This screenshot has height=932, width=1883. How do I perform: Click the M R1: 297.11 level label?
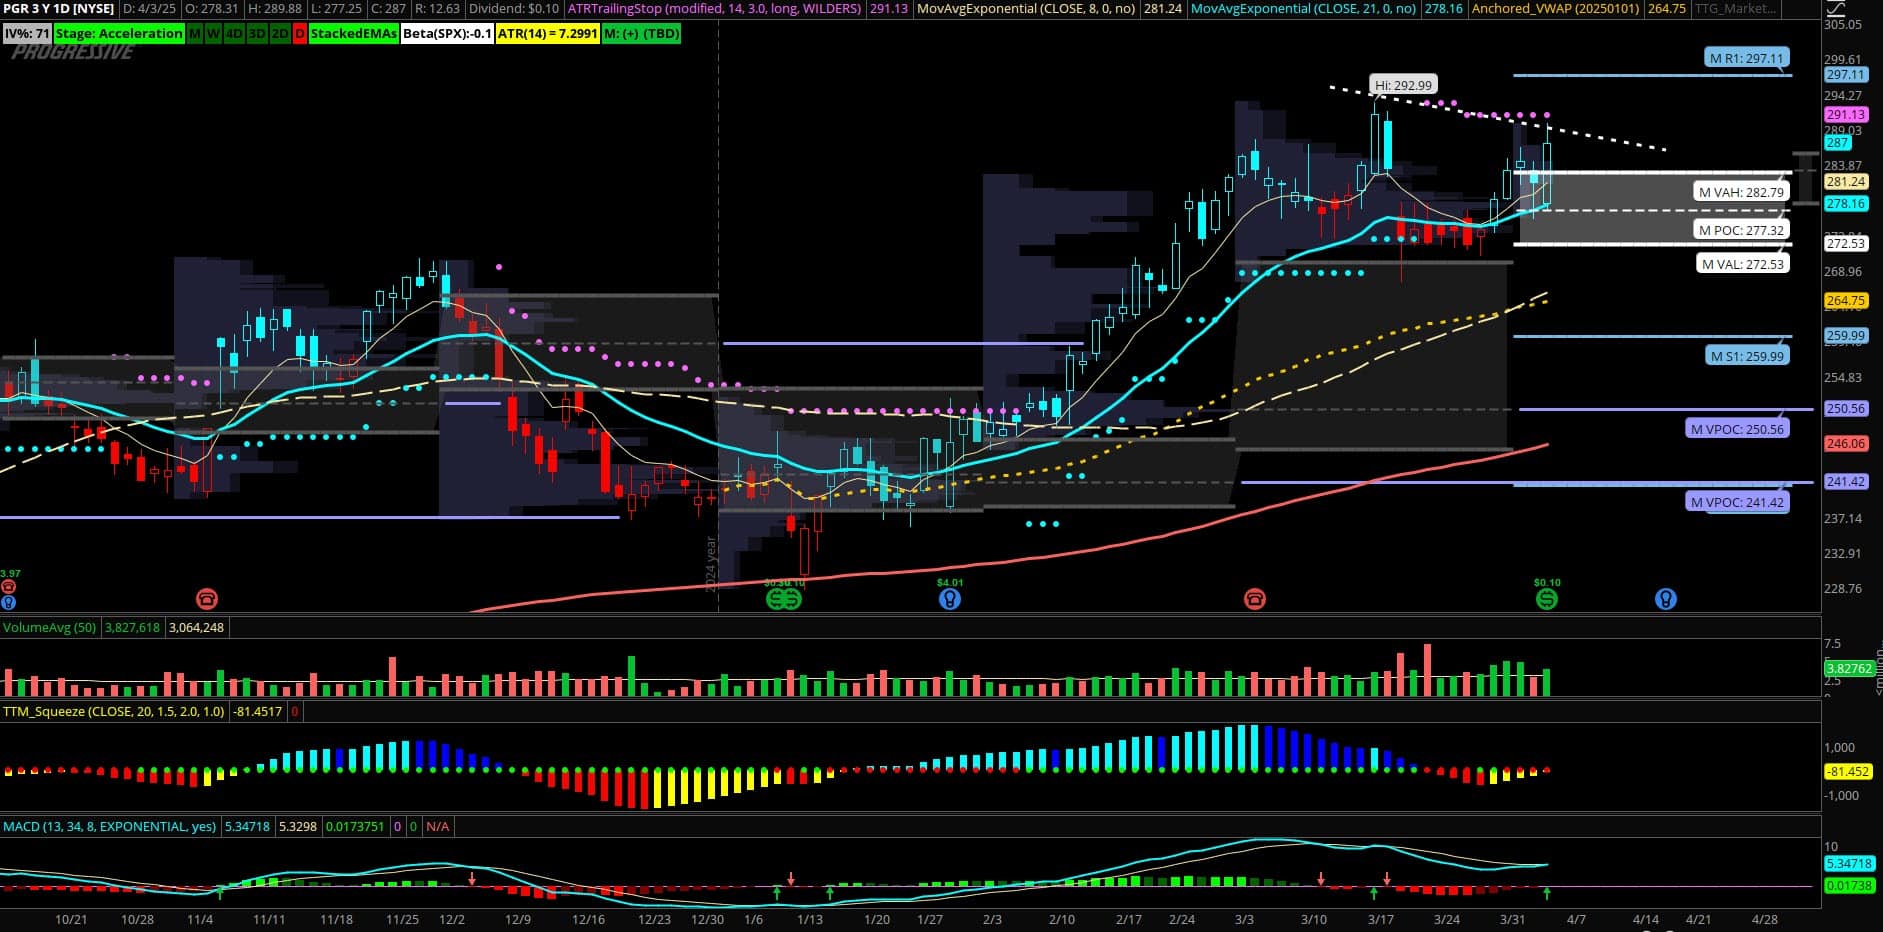tap(1746, 58)
